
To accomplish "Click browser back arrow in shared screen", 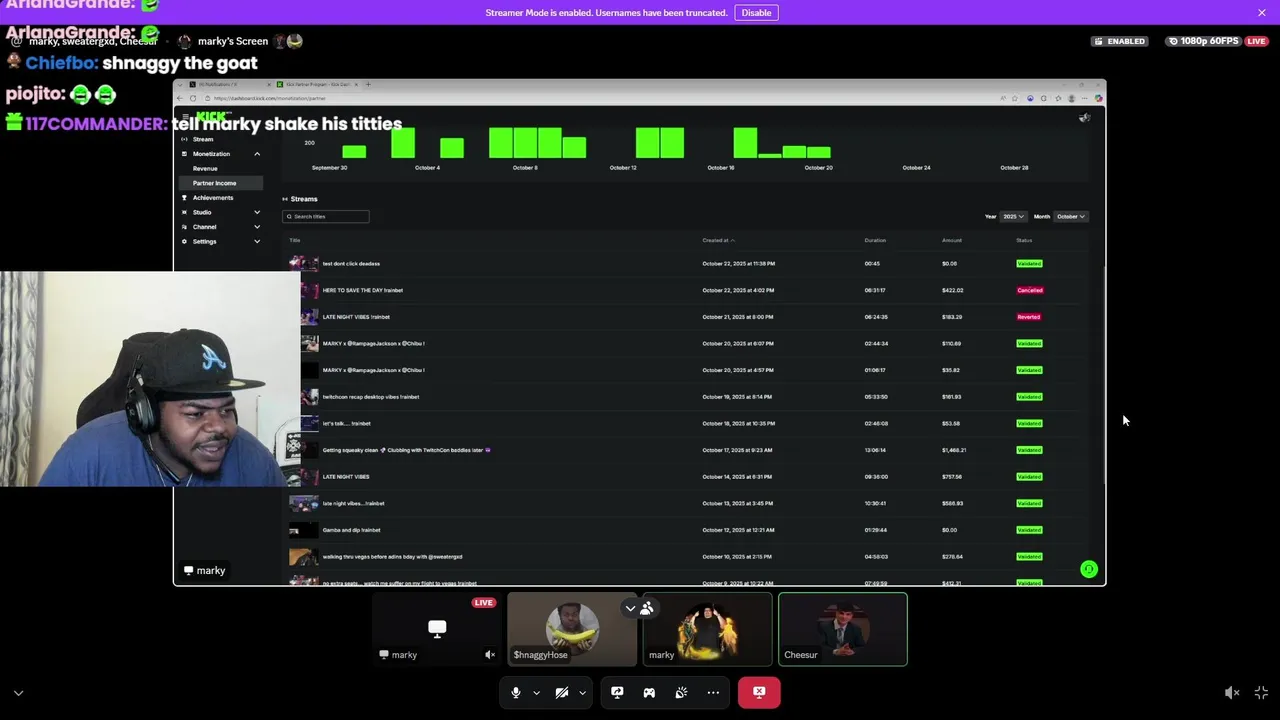I will point(180,98).
